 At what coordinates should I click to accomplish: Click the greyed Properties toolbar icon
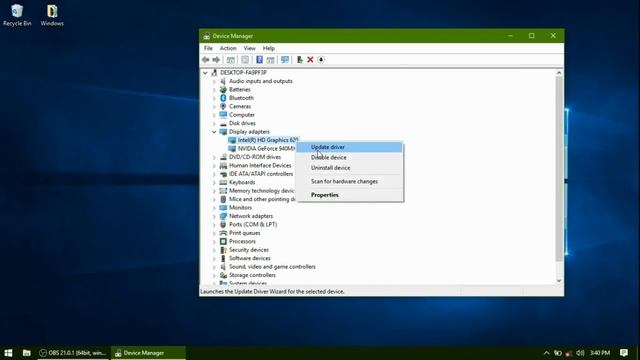click(245, 60)
